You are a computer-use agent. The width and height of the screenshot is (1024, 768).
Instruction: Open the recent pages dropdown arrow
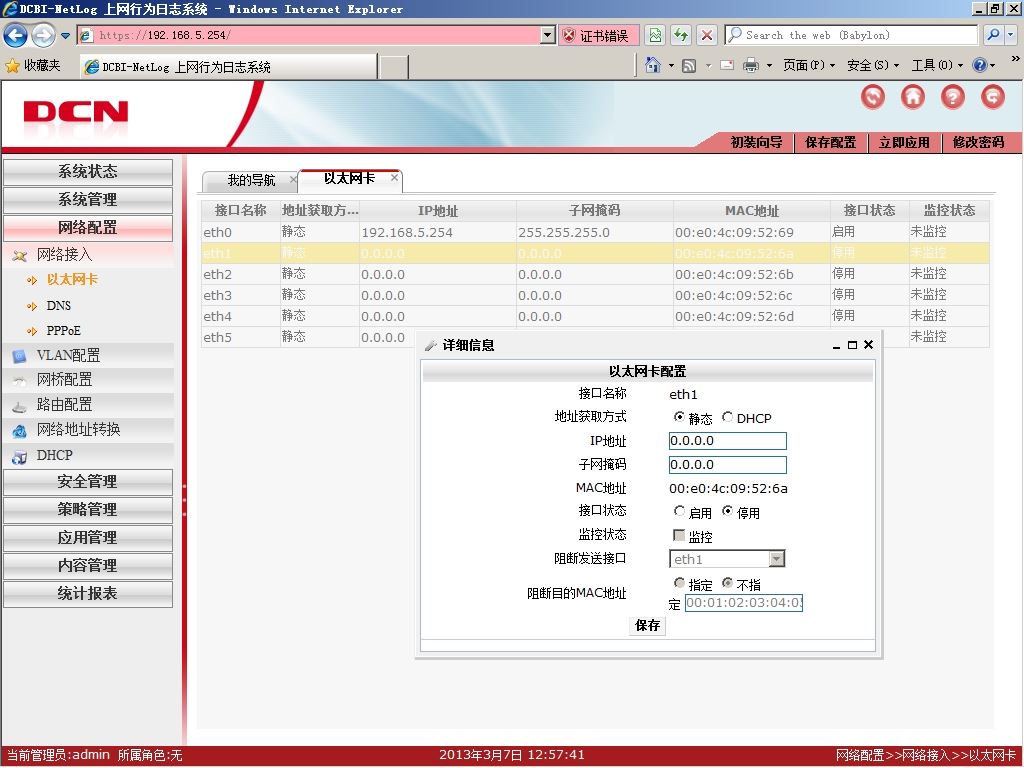tap(65, 35)
